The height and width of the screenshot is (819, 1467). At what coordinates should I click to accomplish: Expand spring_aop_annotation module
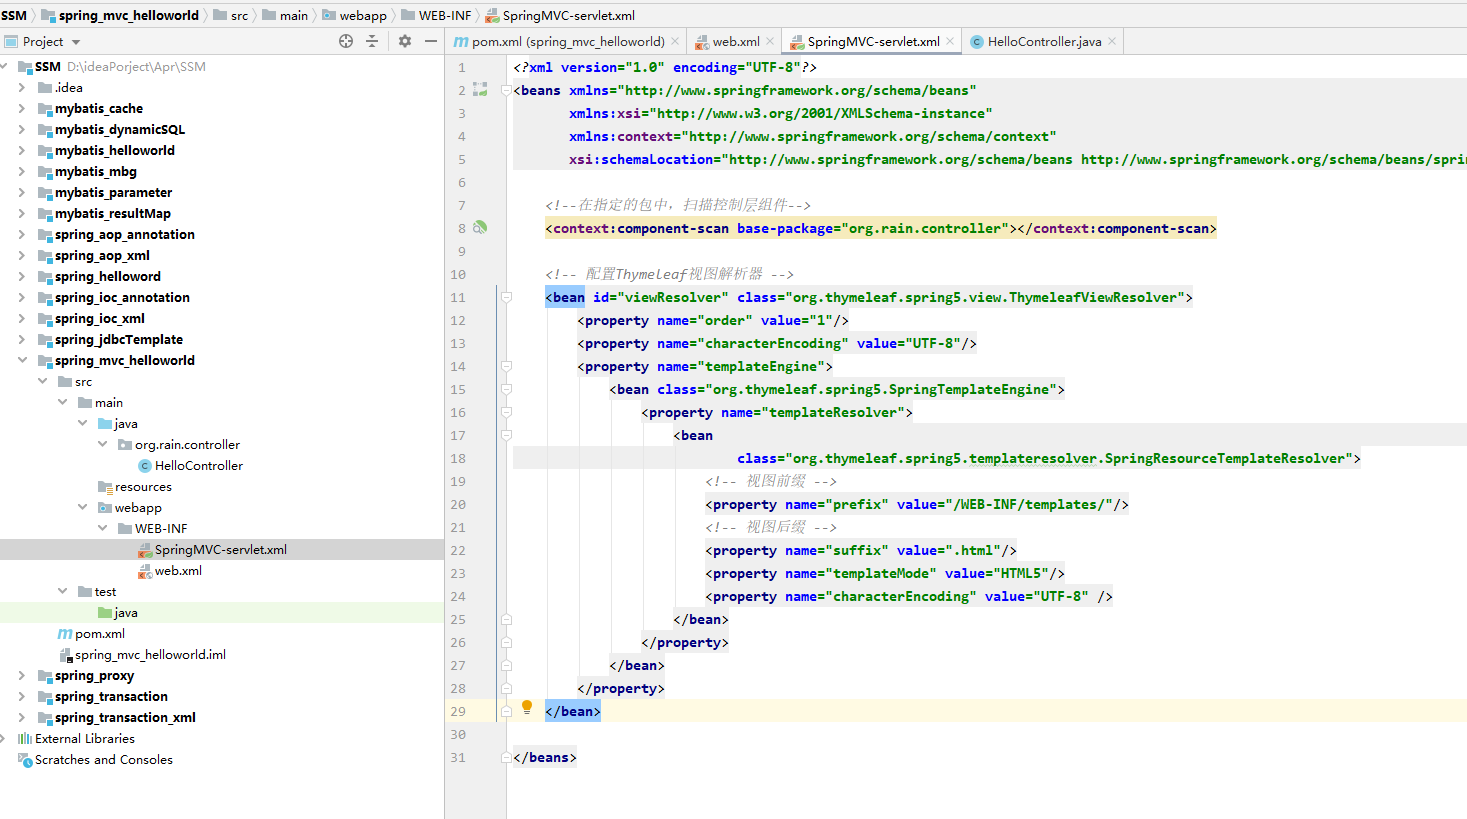tap(22, 234)
